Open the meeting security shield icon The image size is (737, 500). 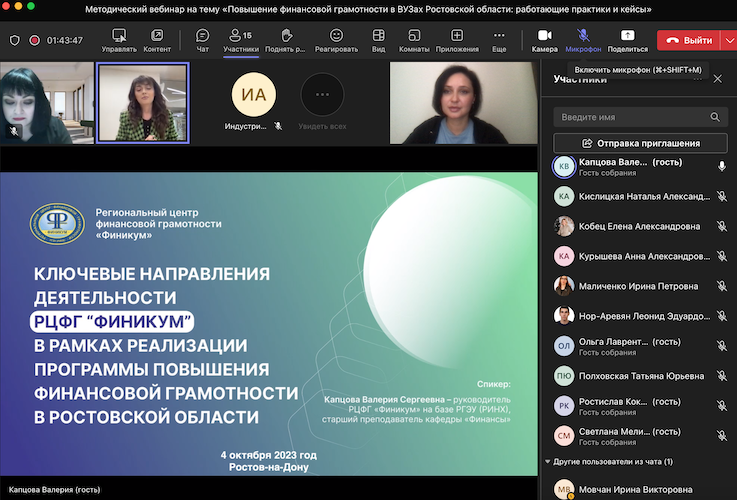pos(15,40)
